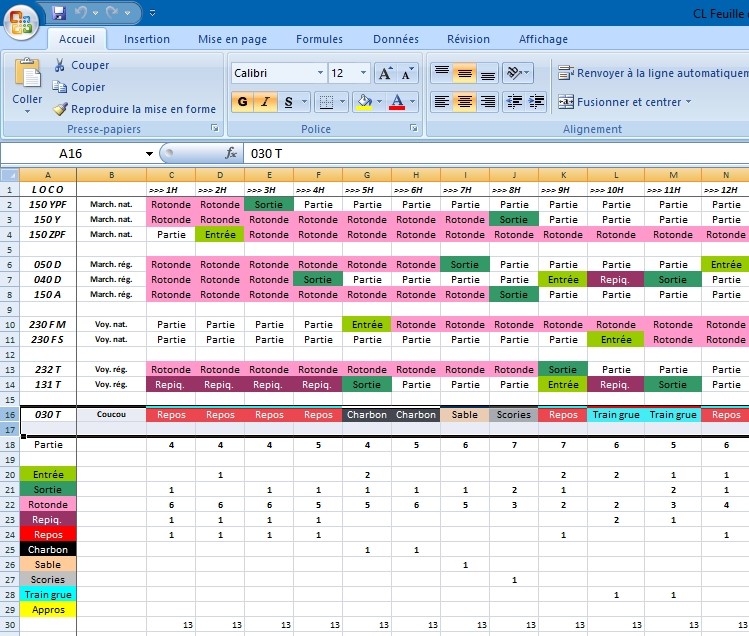Click Renvoyer à la ligne automatiquement
749x636 pixels.
pyautogui.click(x=653, y=73)
